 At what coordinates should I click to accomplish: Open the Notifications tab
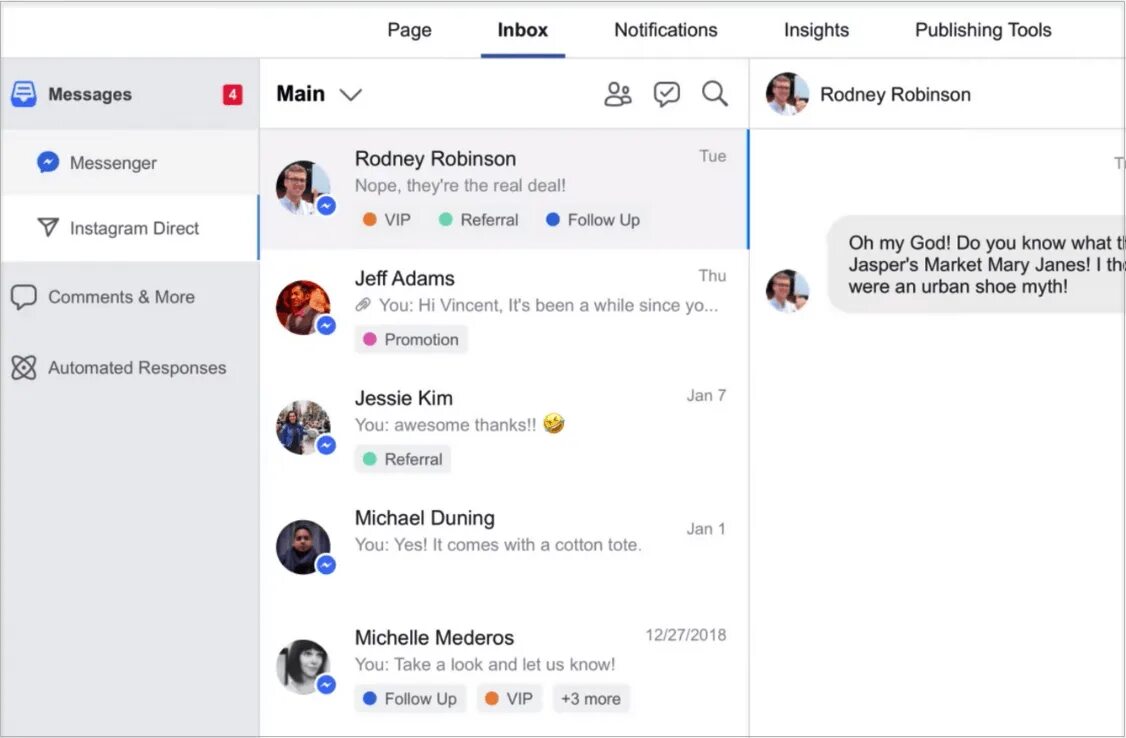(666, 30)
